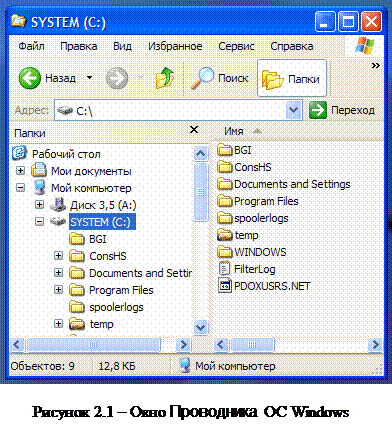The height and width of the screenshot is (446, 392).
Task: Open the Вид menu
Action: [x=122, y=46]
